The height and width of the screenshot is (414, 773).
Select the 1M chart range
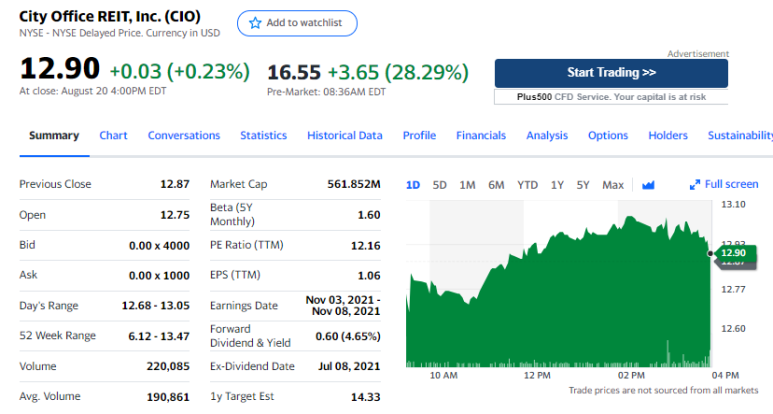click(x=467, y=185)
